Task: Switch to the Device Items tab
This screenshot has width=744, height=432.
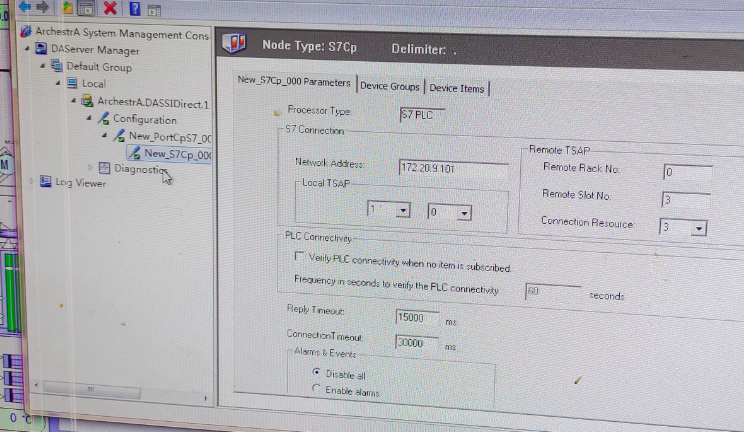Action: point(457,88)
